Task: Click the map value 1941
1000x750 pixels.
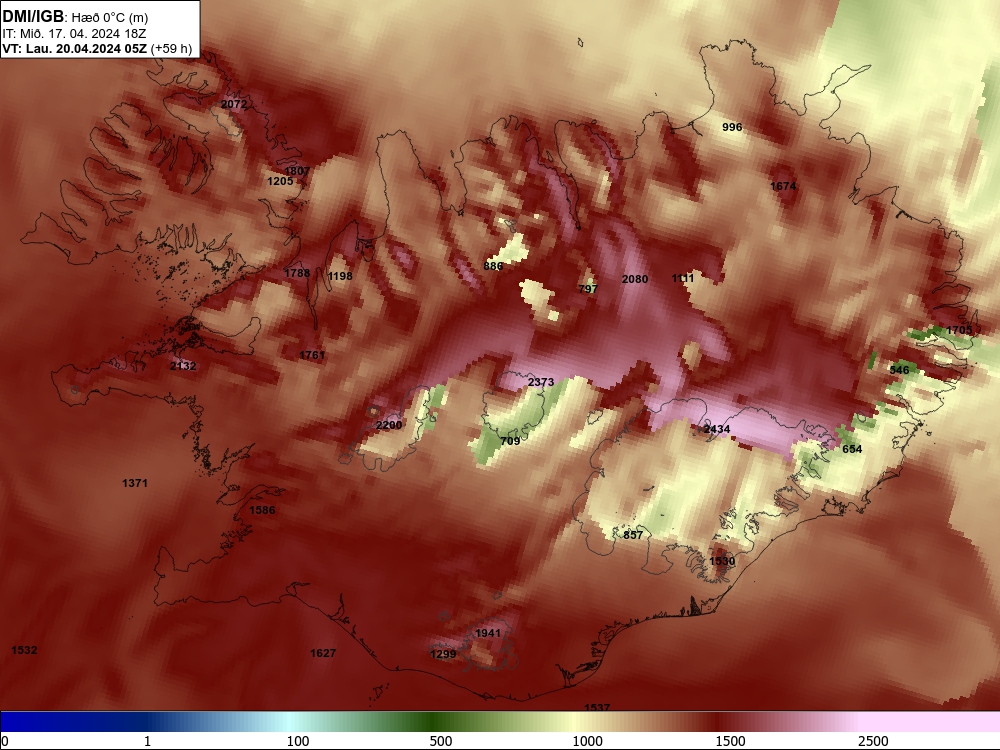Action: 488,633
